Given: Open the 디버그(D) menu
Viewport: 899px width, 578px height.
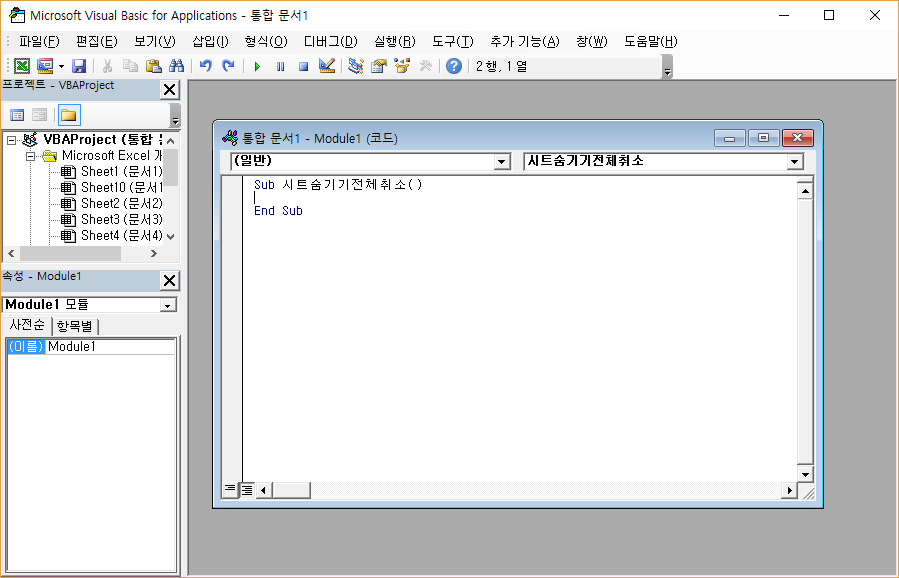Looking at the screenshot, I should coord(330,41).
